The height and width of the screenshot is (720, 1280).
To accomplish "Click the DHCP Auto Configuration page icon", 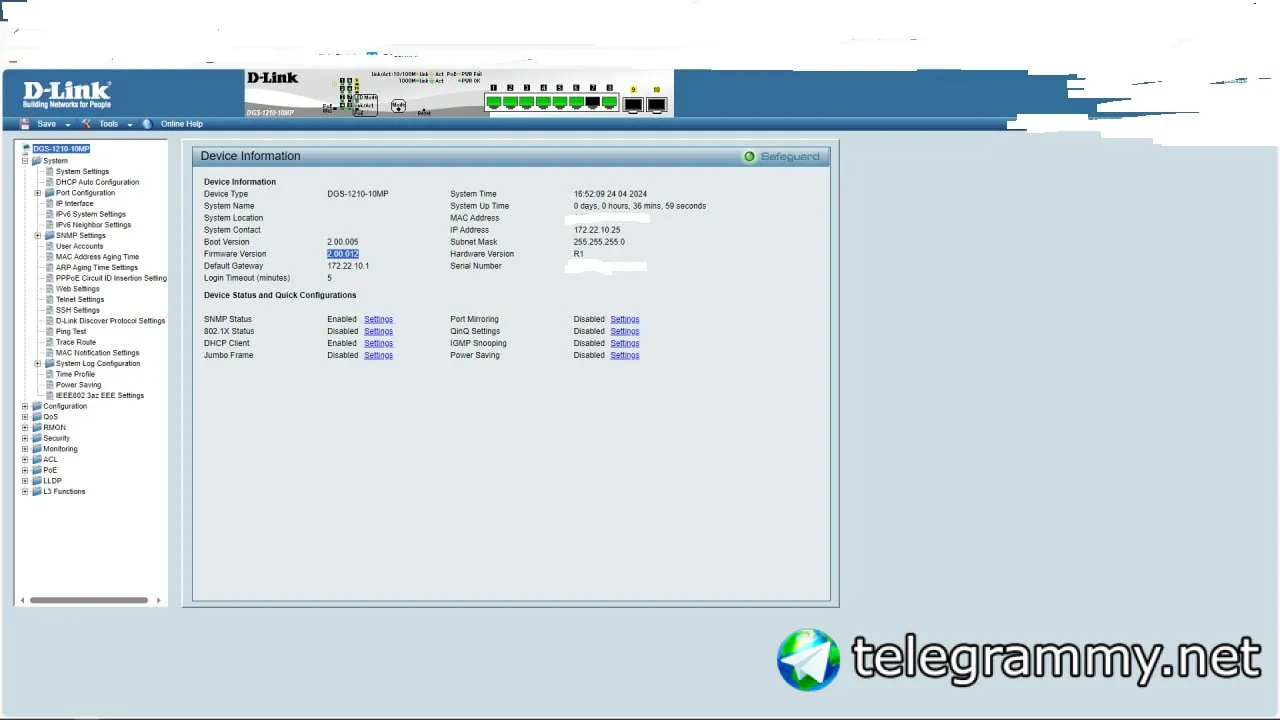I will tap(49, 182).
